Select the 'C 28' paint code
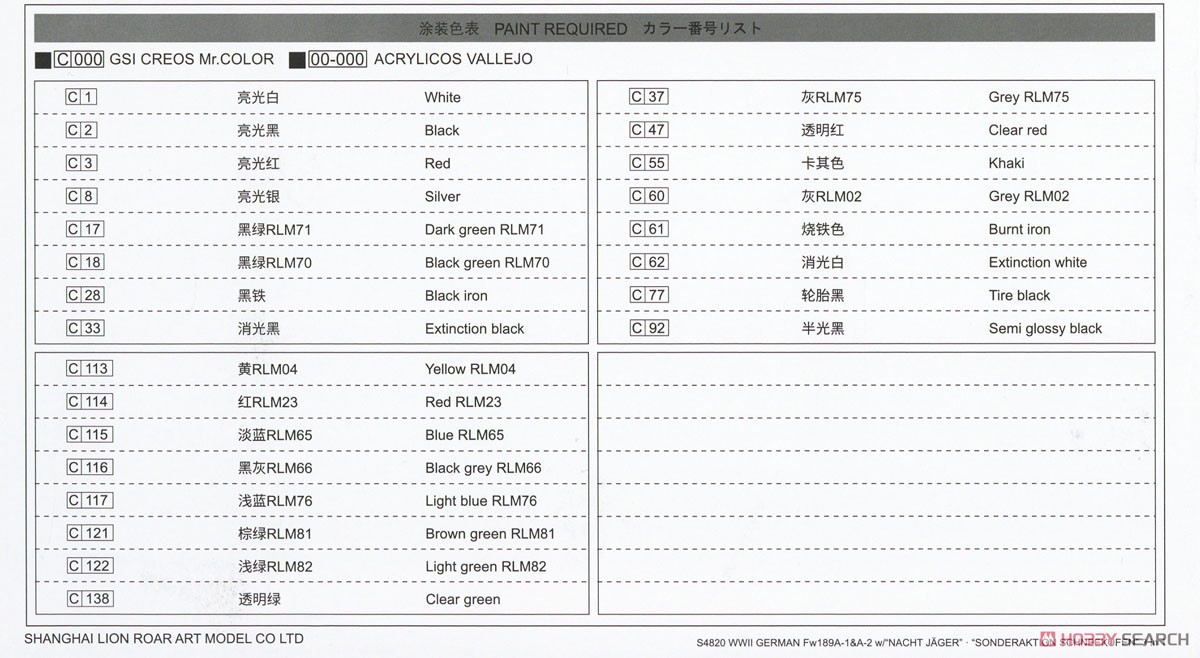Image resolution: width=1200 pixels, height=658 pixels. point(85,295)
